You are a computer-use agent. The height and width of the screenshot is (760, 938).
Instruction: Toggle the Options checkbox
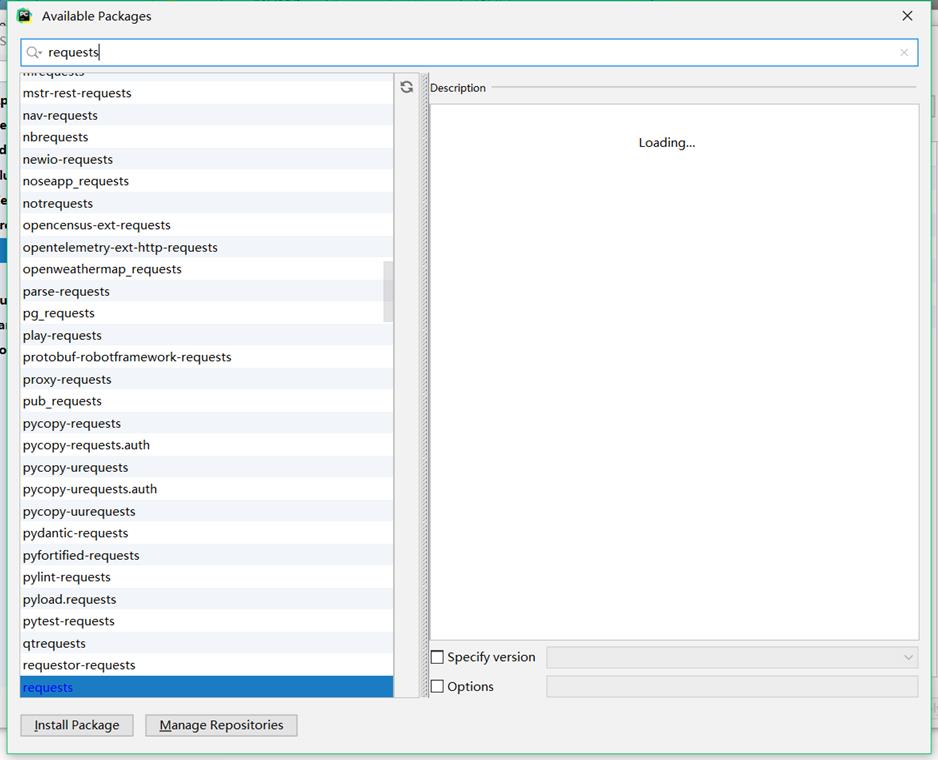(437, 687)
